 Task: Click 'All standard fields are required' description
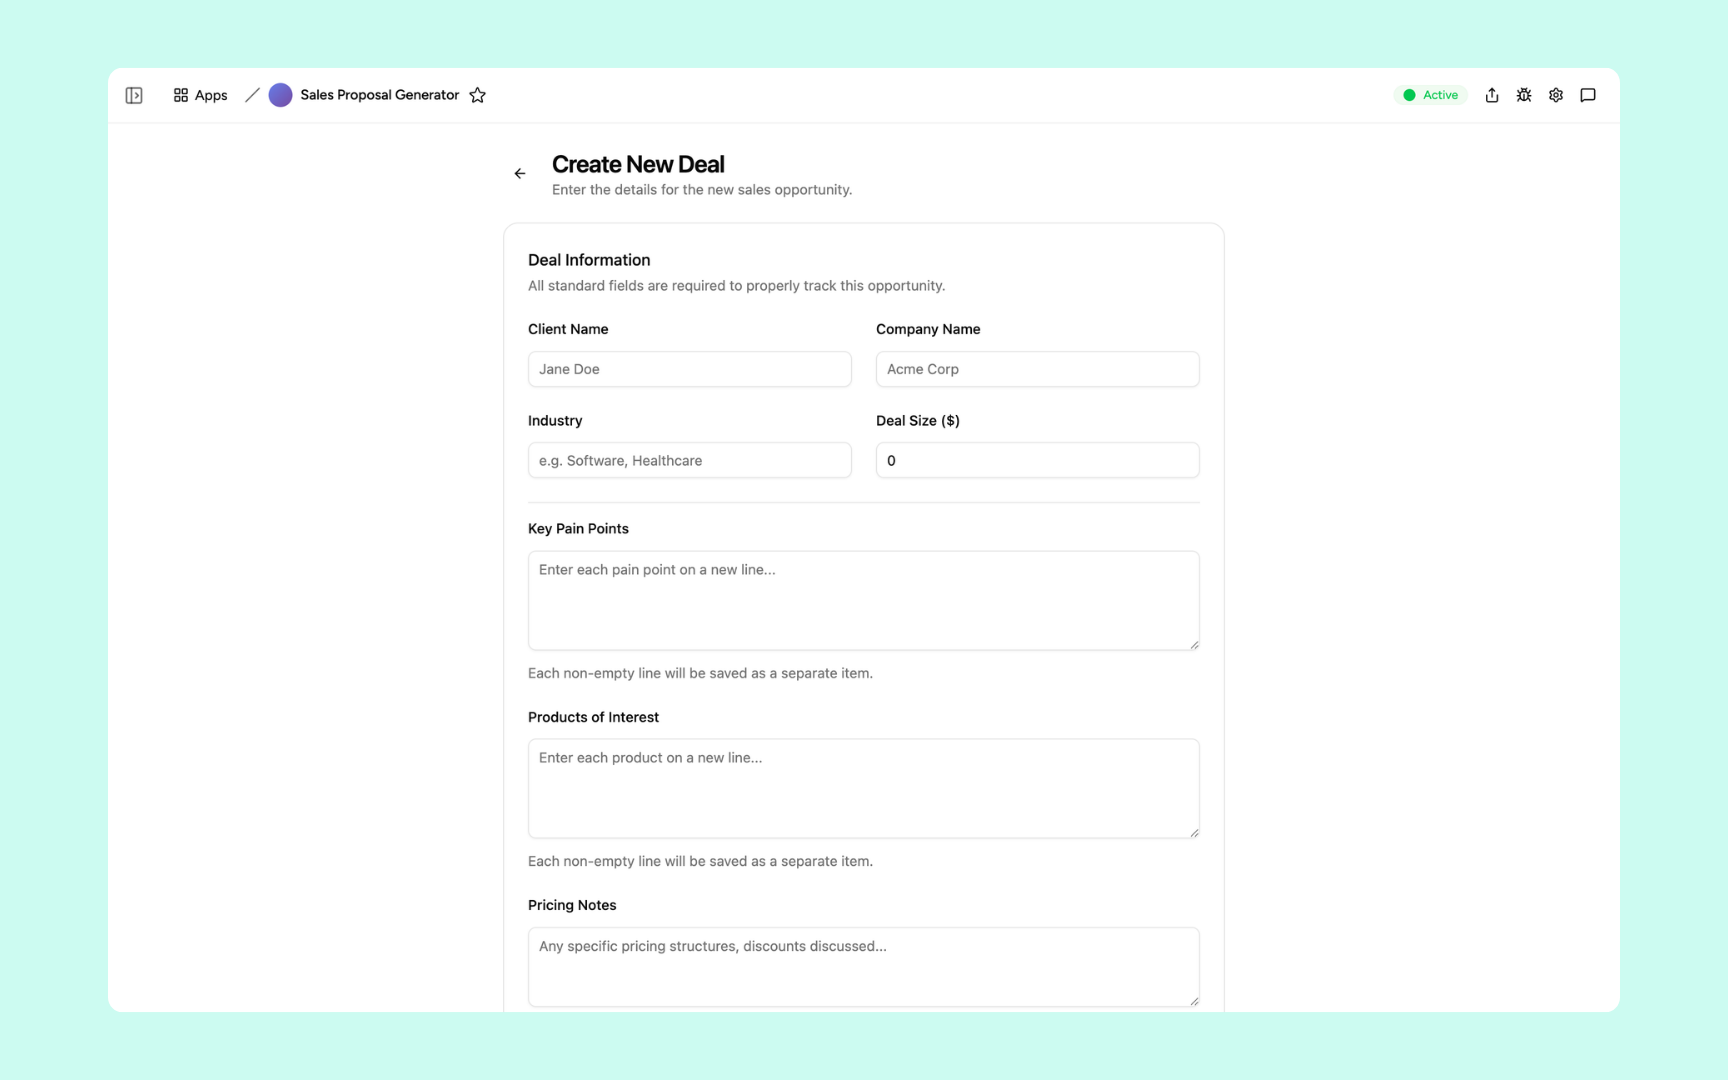click(x=736, y=286)
